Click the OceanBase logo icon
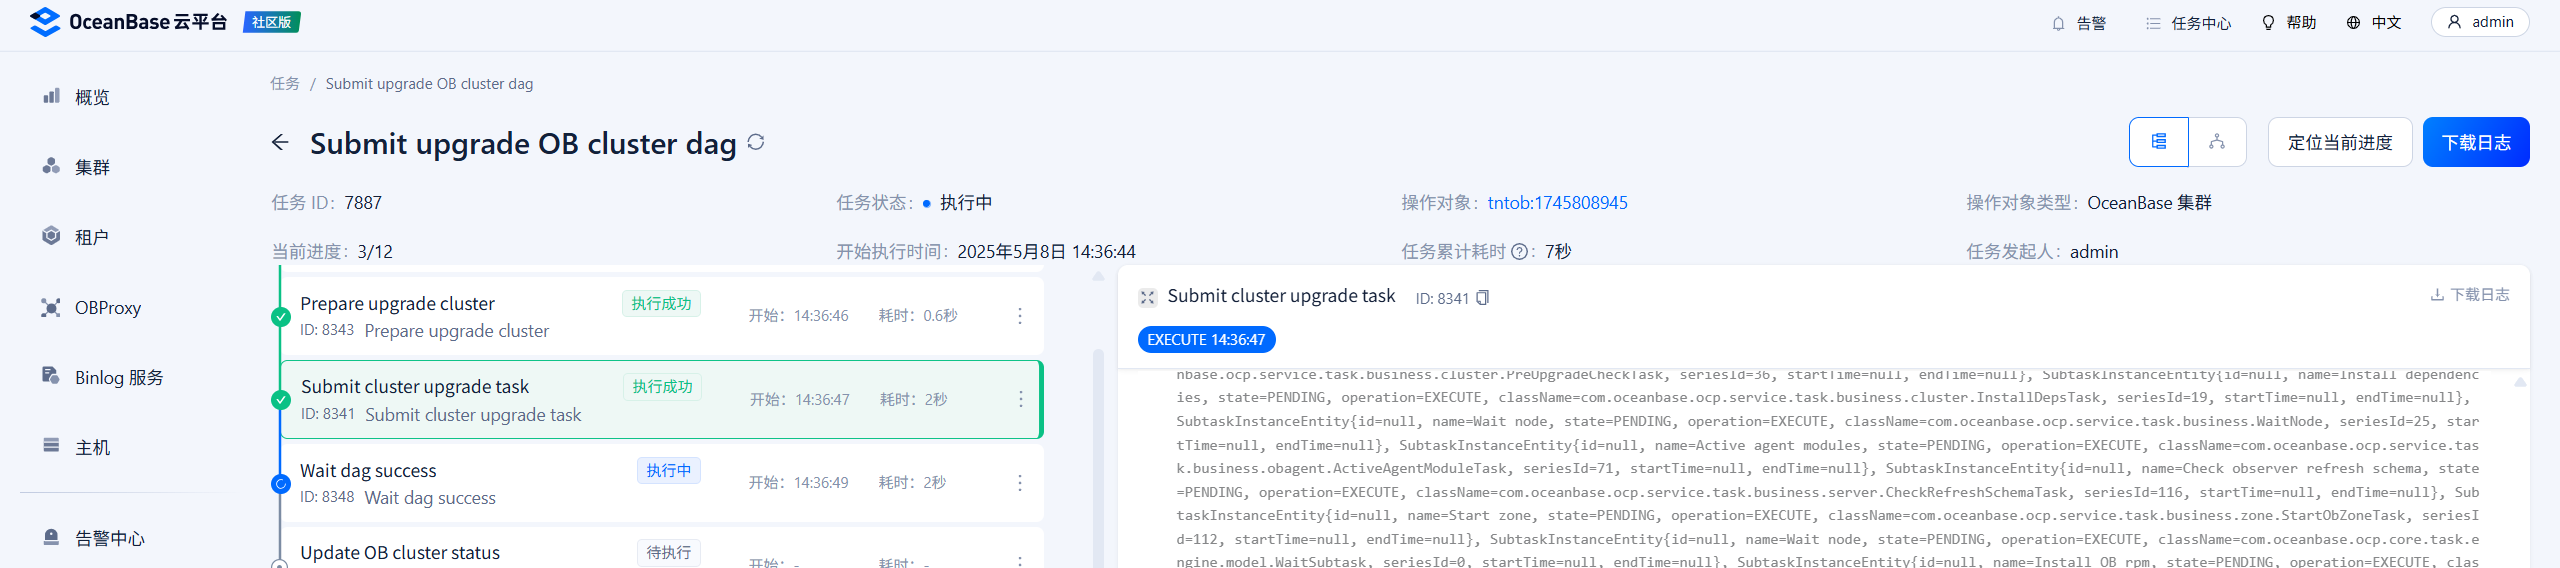This screenshot has width=2560, height=568. [45, 22]
